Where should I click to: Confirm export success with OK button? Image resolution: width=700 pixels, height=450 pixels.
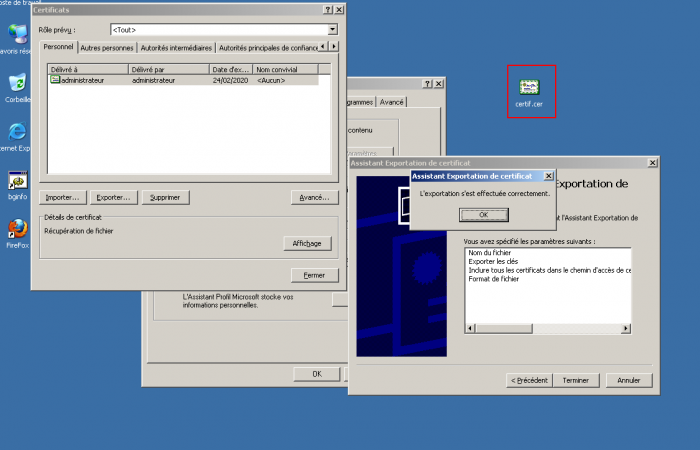pos(483,214)
